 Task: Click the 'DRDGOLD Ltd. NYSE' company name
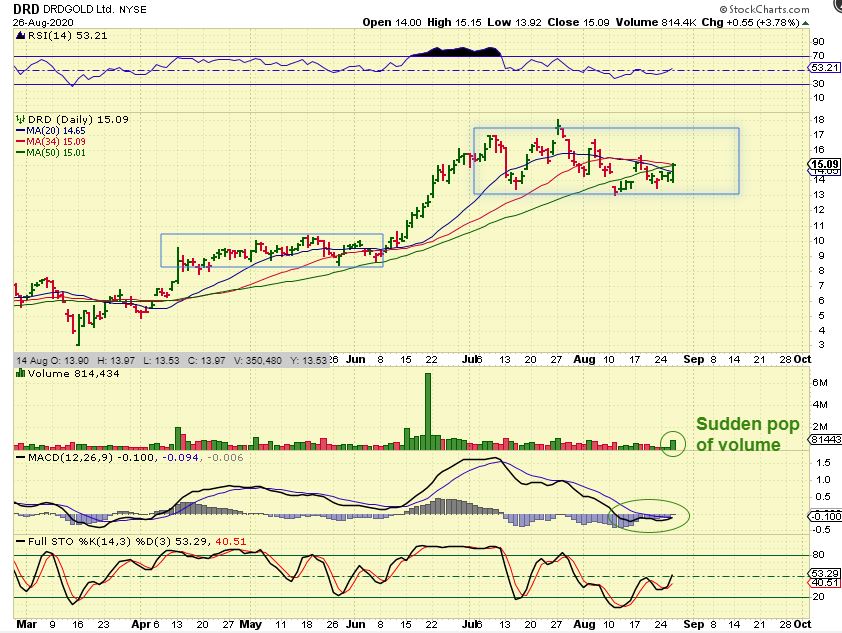click(95, 10)
